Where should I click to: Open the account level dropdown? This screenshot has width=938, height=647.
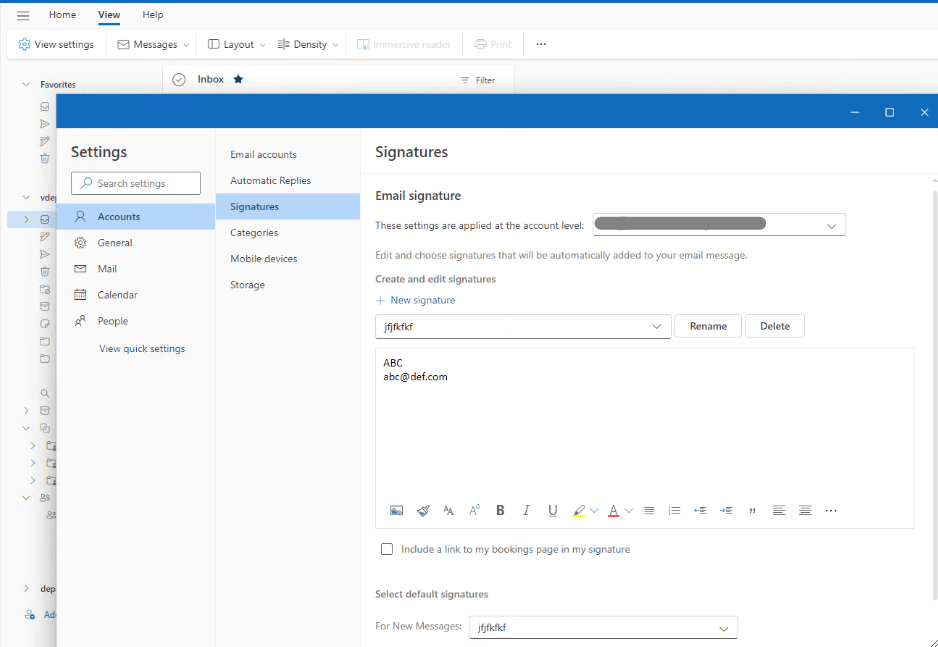[719, 225]
